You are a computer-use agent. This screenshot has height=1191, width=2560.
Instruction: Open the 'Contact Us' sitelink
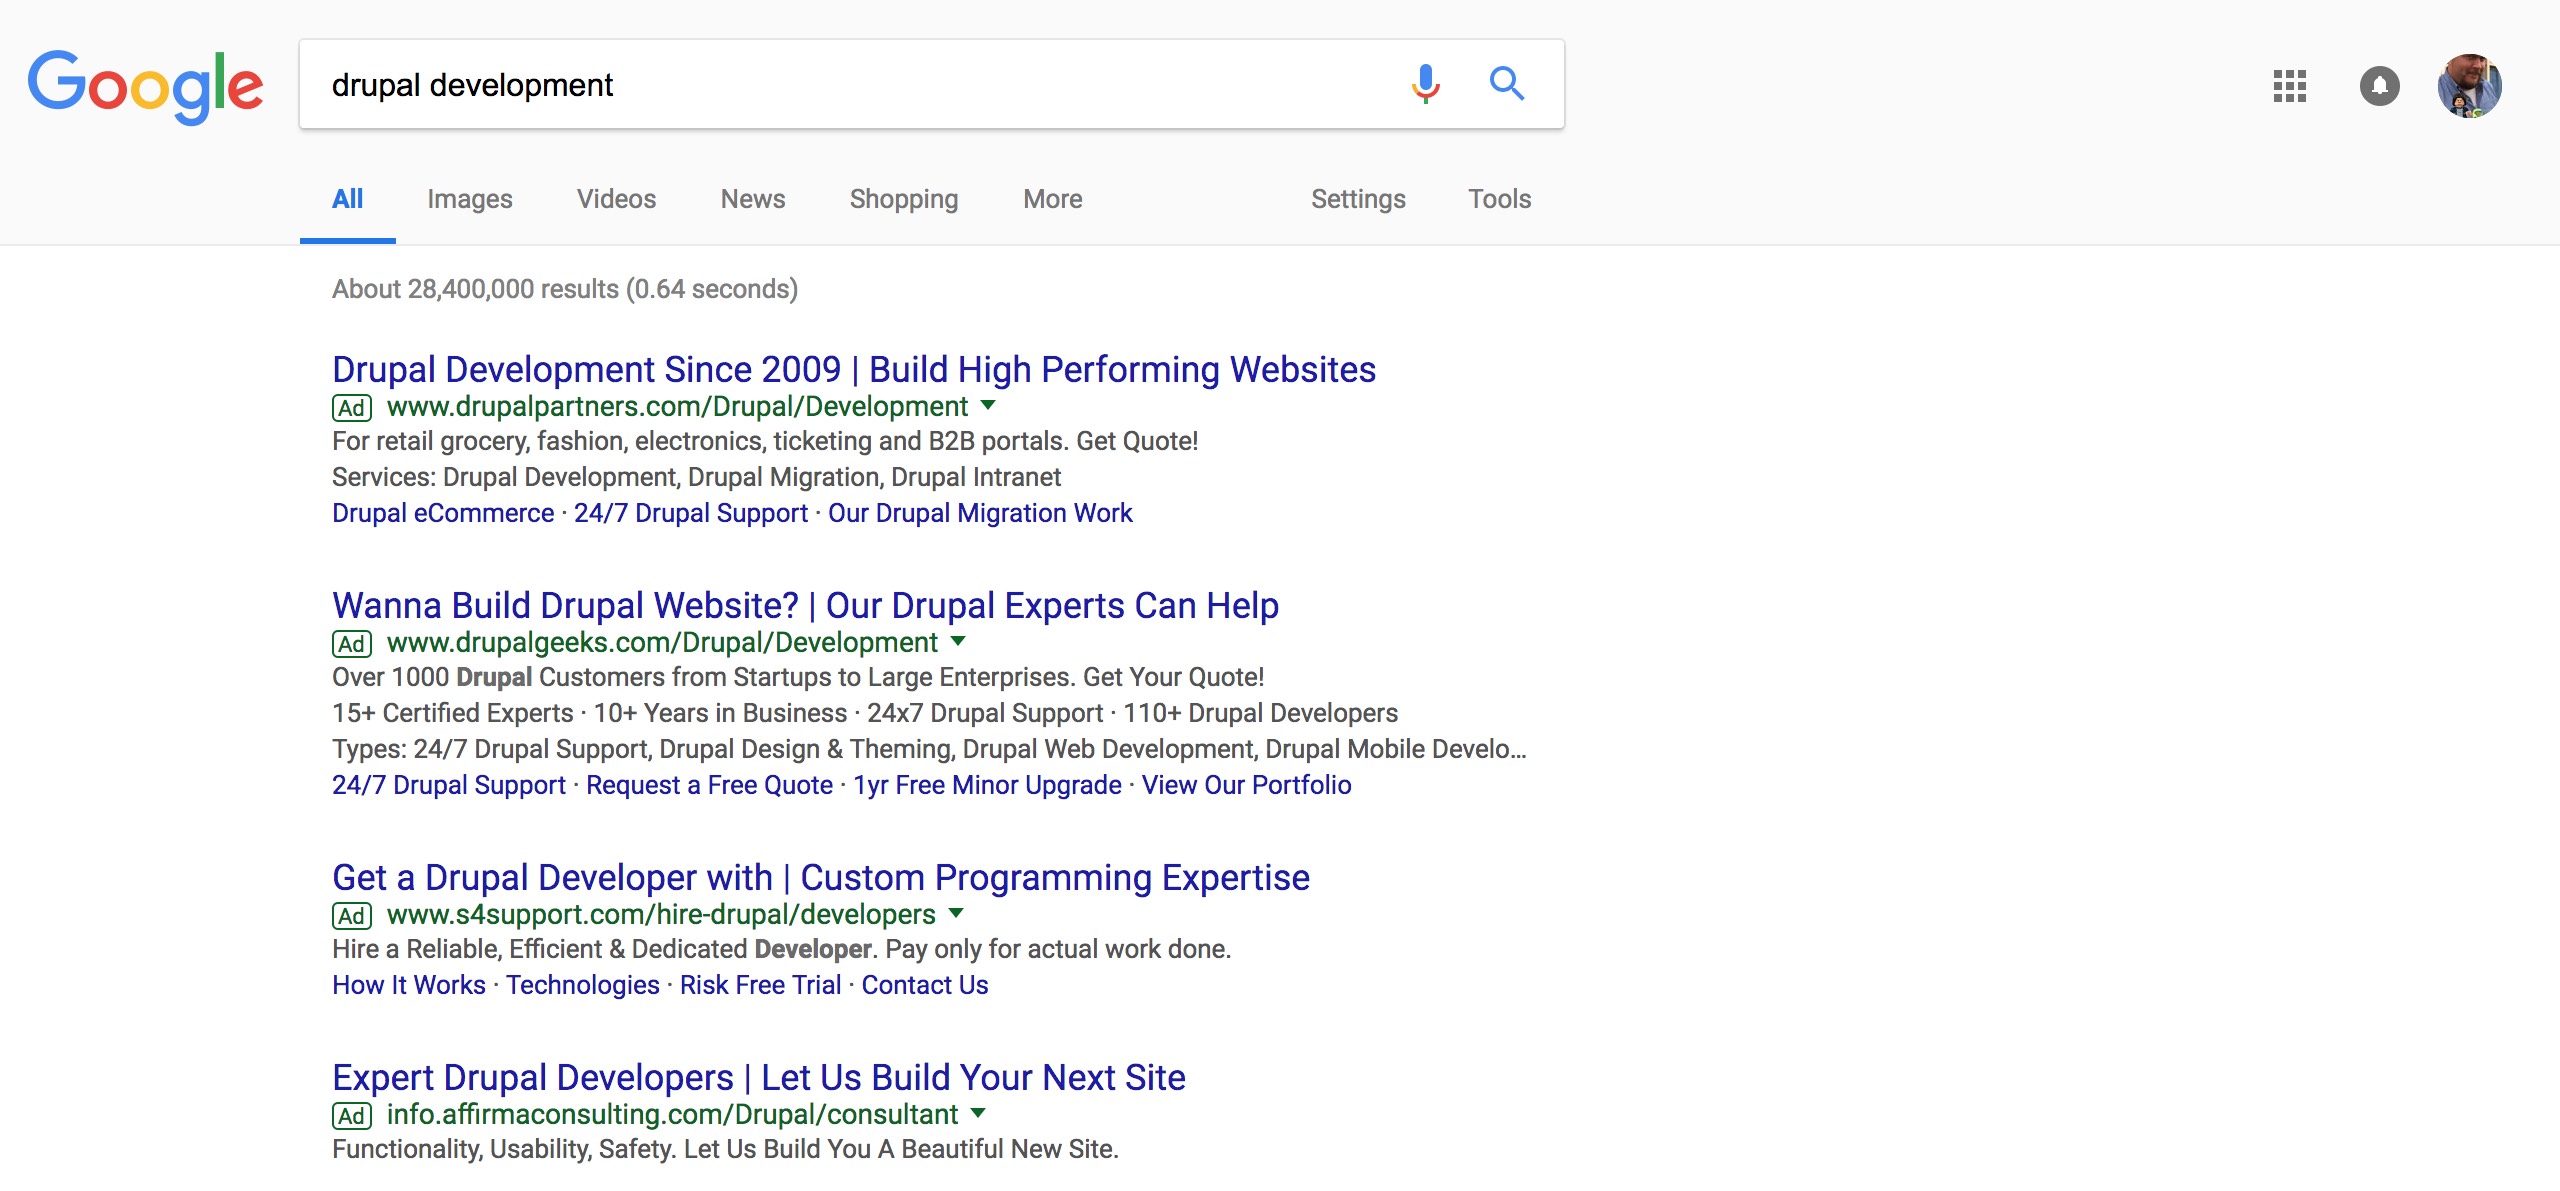click(x=925, y=985)
